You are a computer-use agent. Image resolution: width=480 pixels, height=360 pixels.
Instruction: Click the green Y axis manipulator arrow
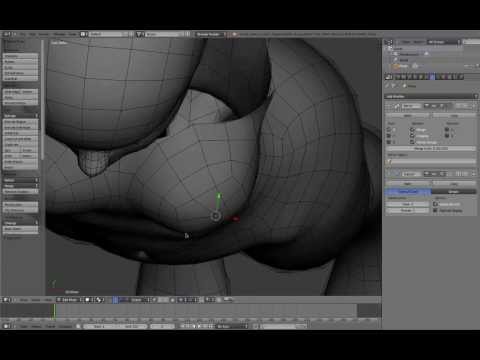coord(218,197)
